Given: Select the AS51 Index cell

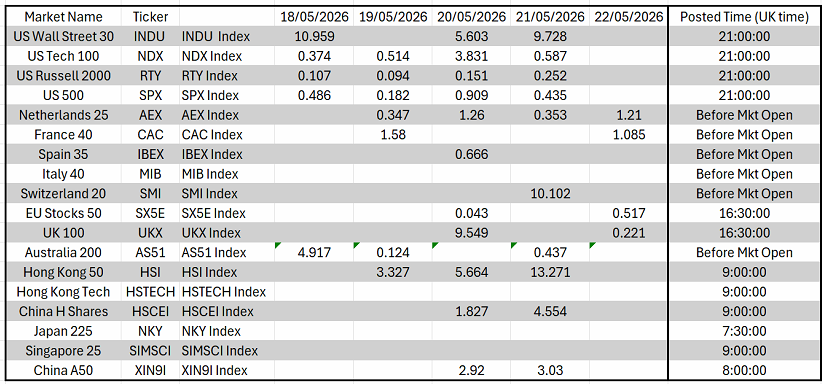Looking at the screenshot, I should coord(227,252).
